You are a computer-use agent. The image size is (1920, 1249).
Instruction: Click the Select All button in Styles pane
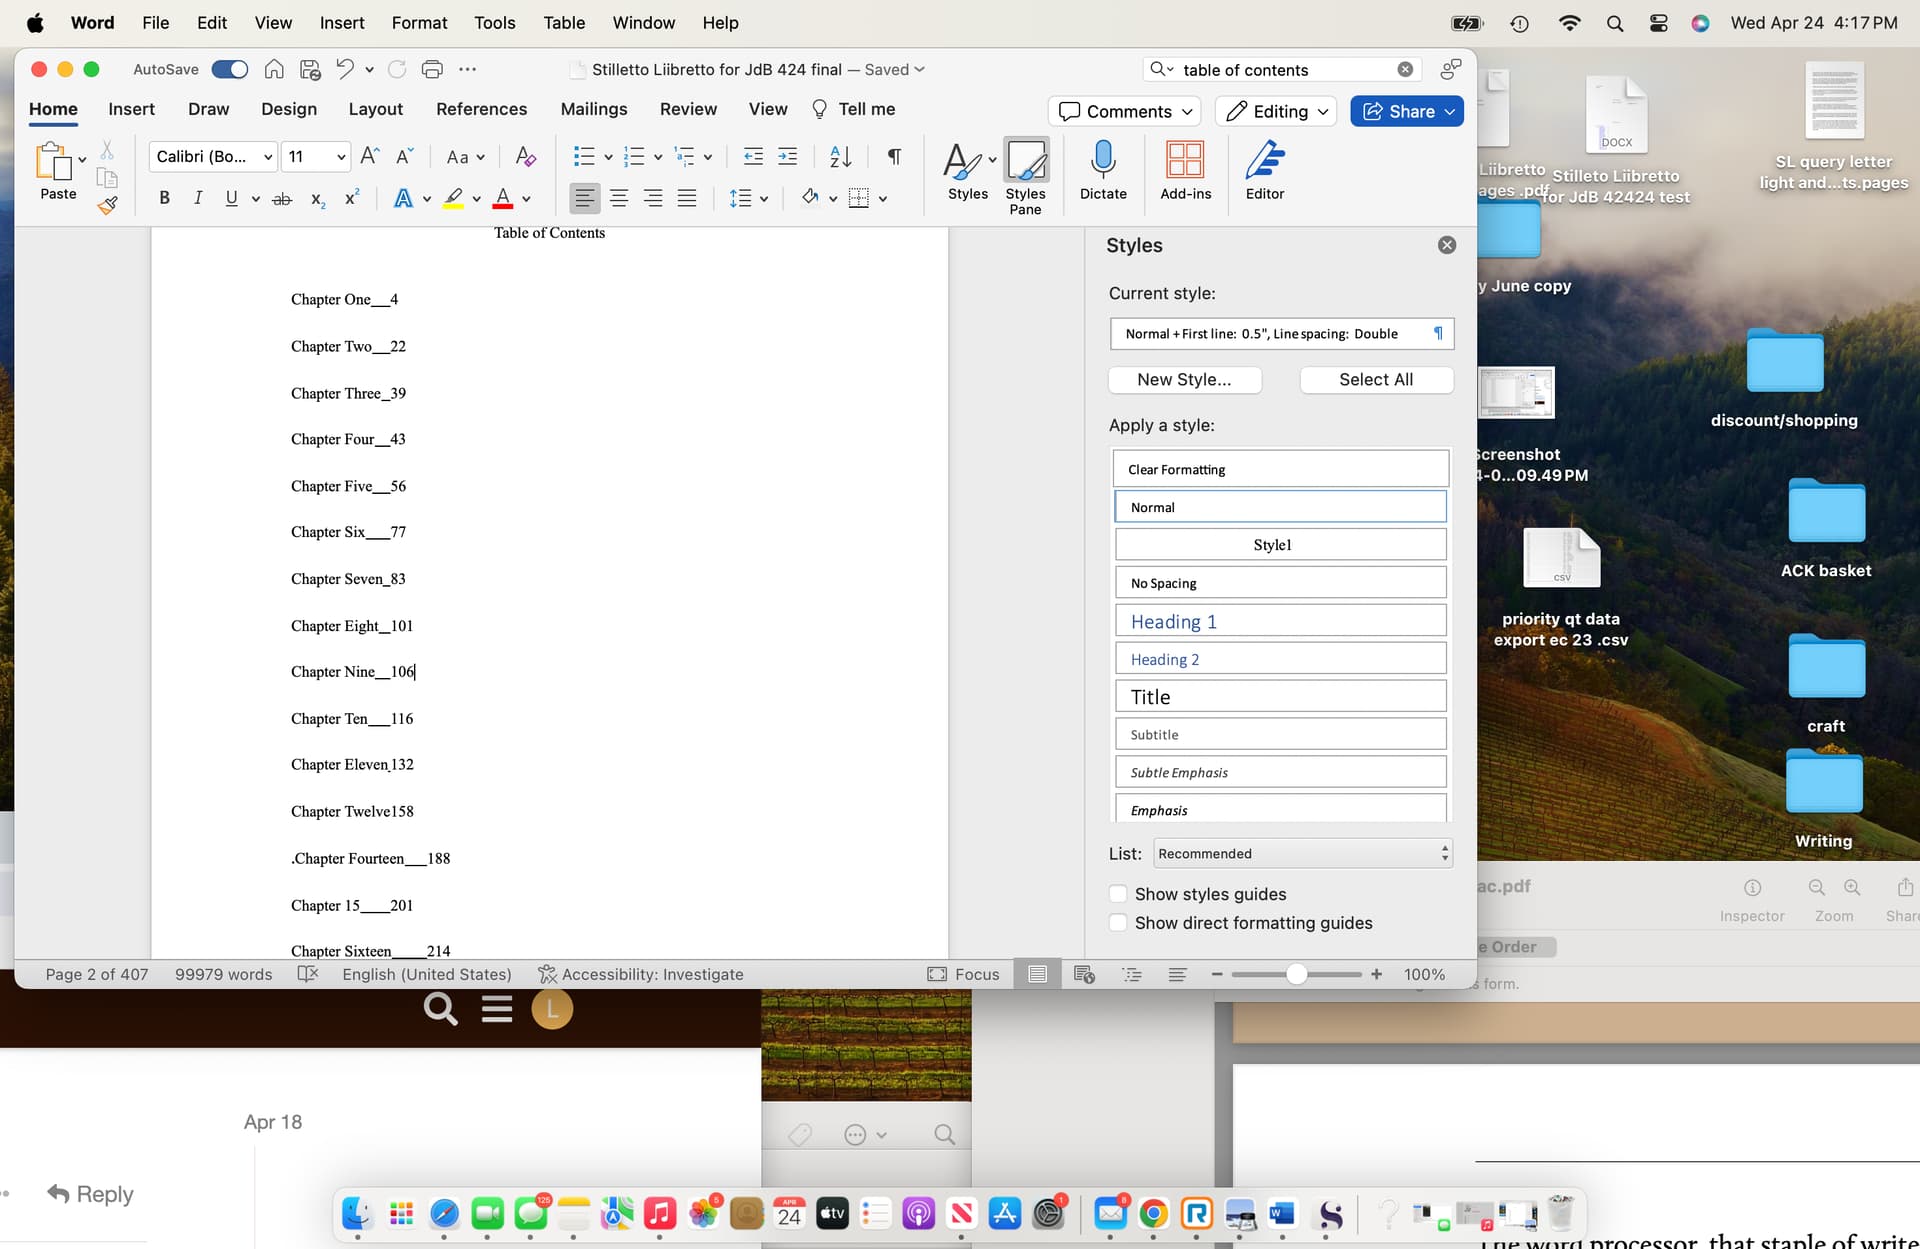coord(1375,379)
